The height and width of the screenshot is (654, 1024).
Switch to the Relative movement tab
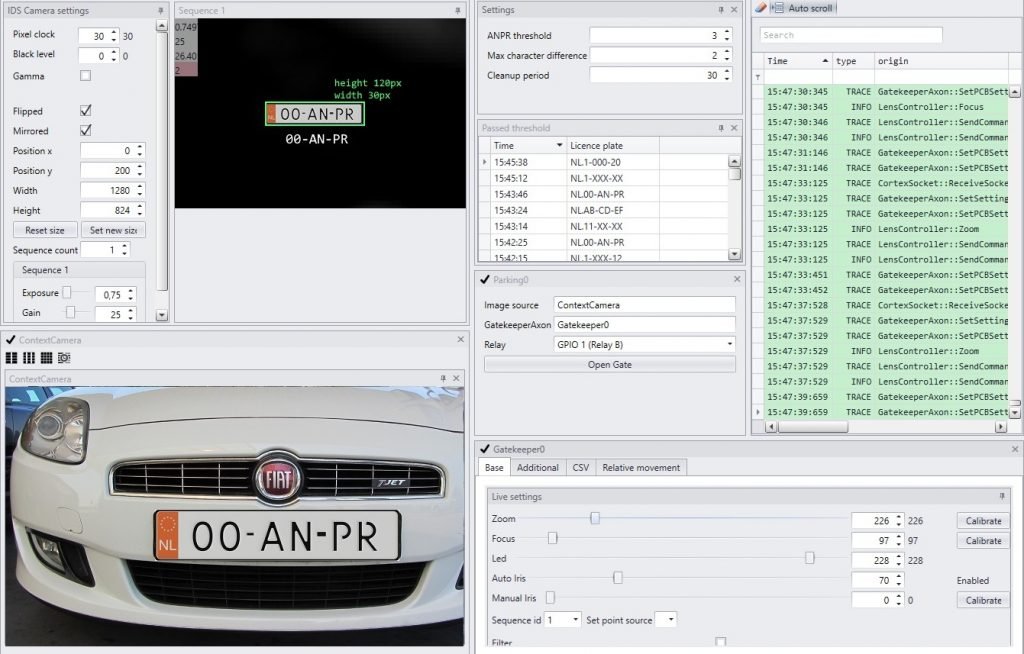point(641,468)
